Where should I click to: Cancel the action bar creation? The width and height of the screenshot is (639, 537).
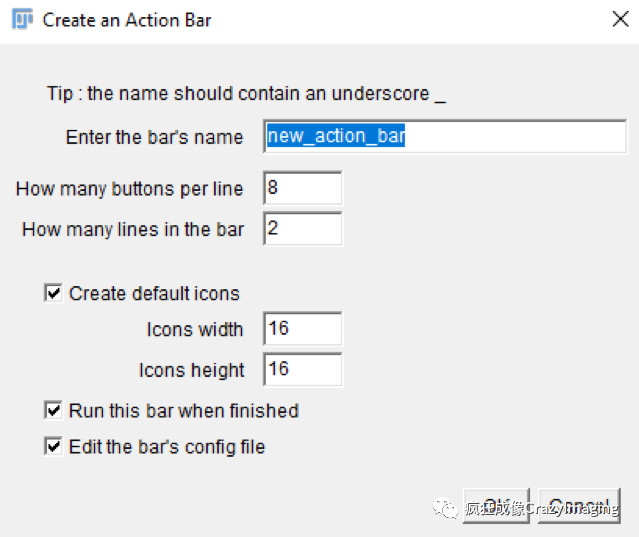579,506
